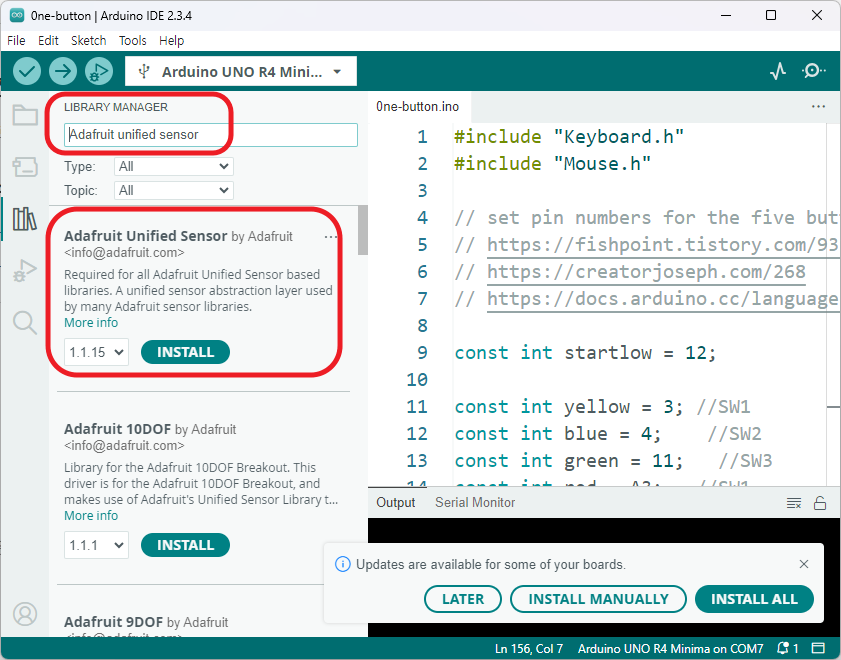
Task: Open version 1.1.15 dropdown for Unified Sensor
Action: [x=97, y=352]
